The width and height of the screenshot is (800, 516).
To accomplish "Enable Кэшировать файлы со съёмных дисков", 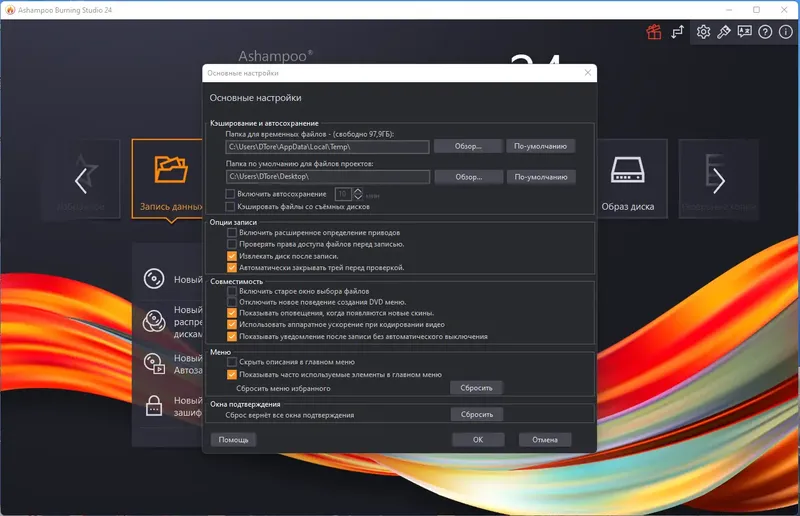I will pos(230,207).
